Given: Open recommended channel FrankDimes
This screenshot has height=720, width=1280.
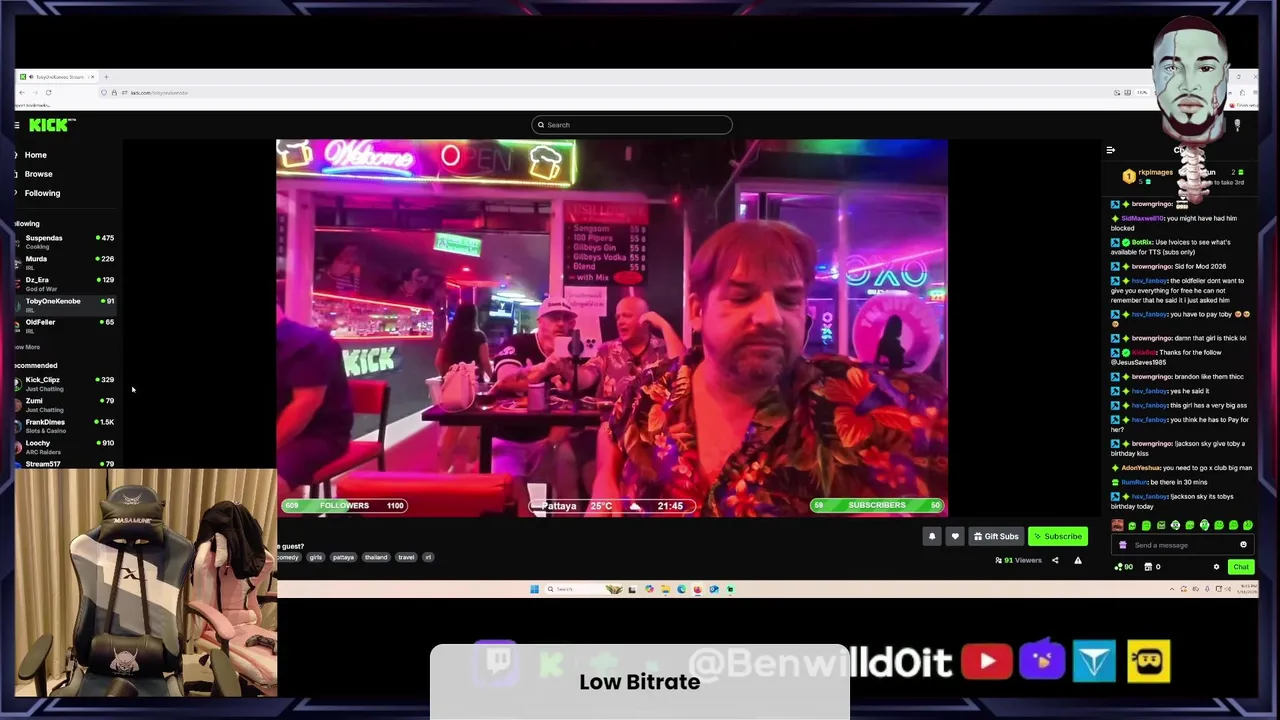Looking at the screenshot, I should click(65, 425).
